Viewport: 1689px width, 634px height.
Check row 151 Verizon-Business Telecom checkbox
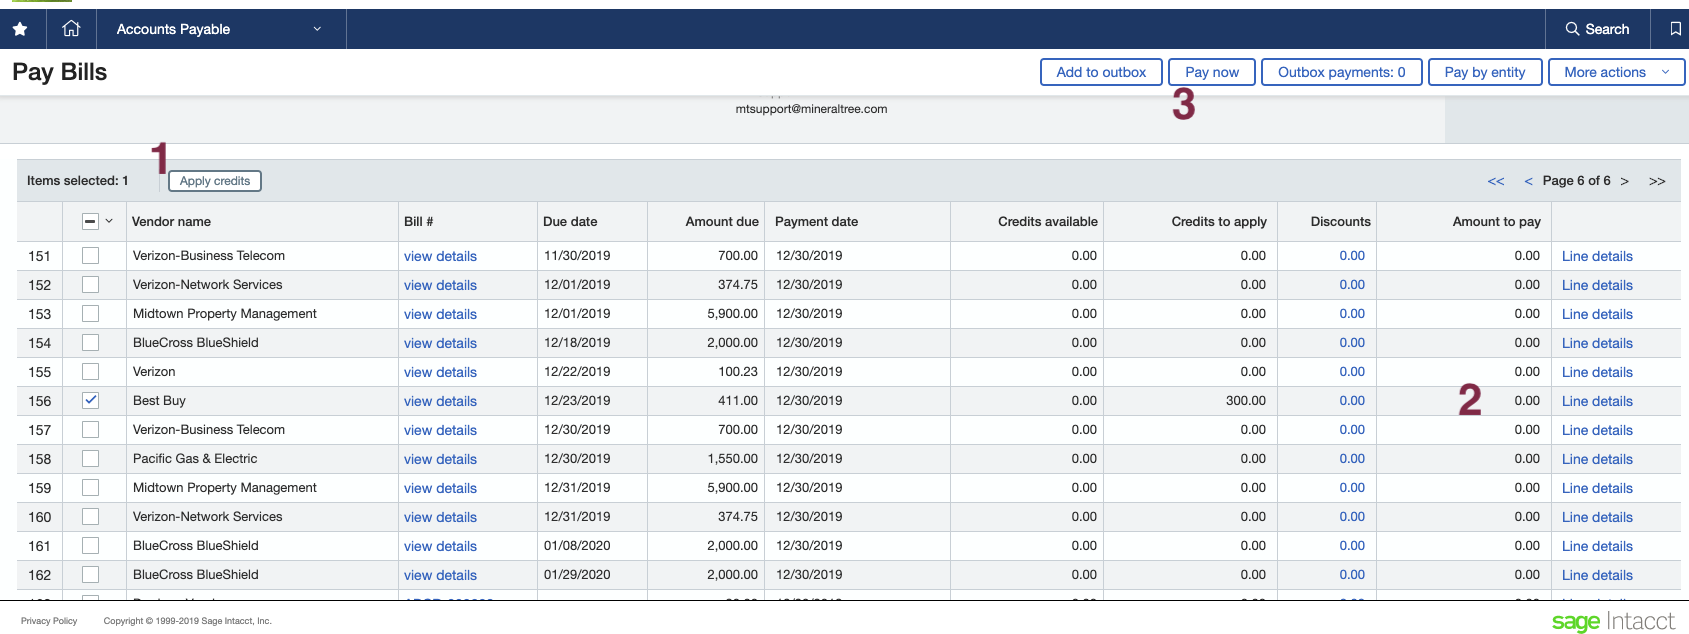pos(90,255)
